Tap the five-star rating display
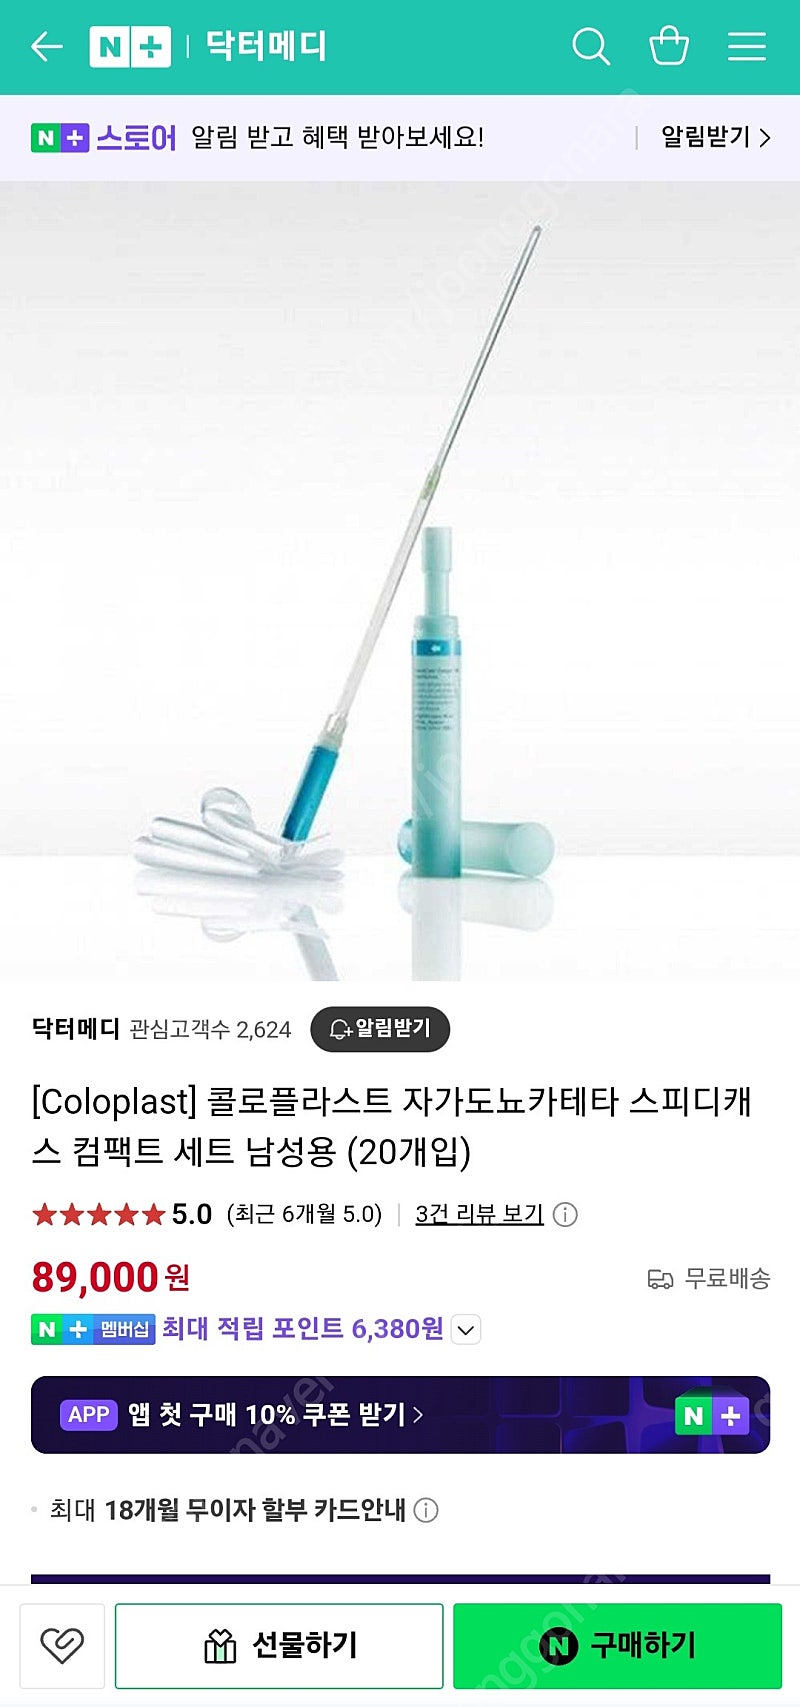This screenshot has height=1707, width=800. click(x=98, y=1214)
